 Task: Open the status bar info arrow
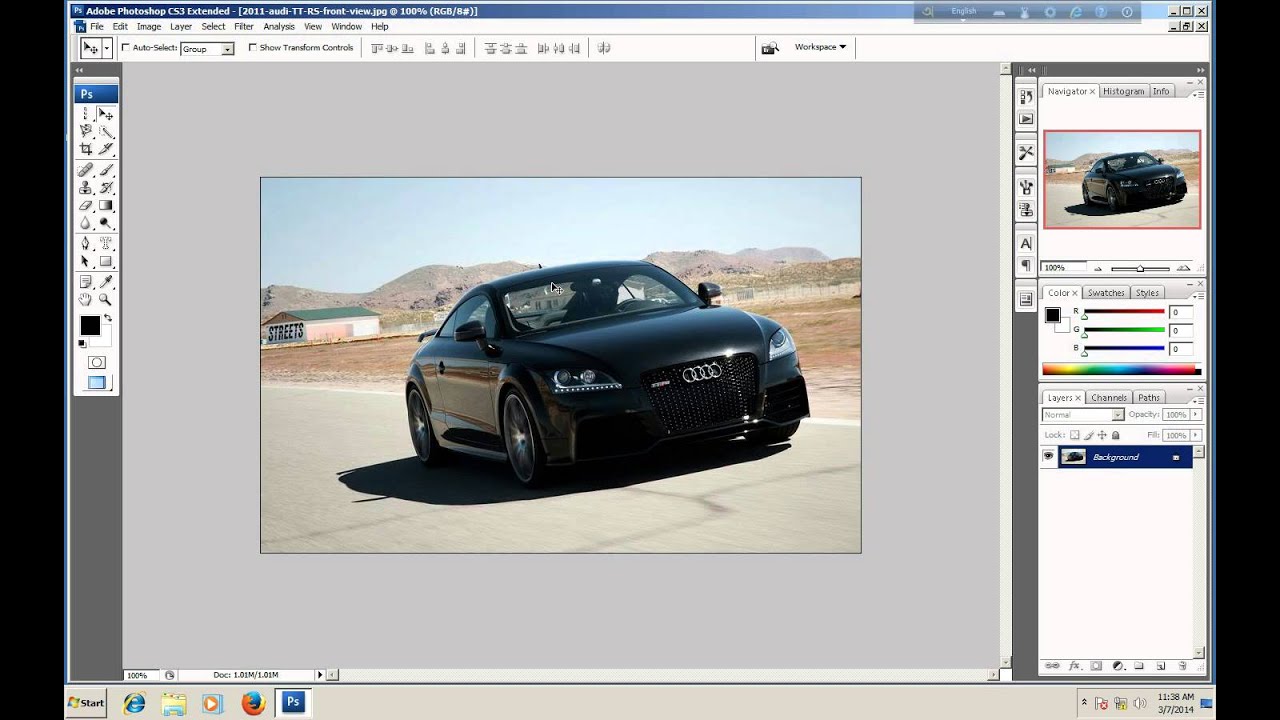coord(320,675)
